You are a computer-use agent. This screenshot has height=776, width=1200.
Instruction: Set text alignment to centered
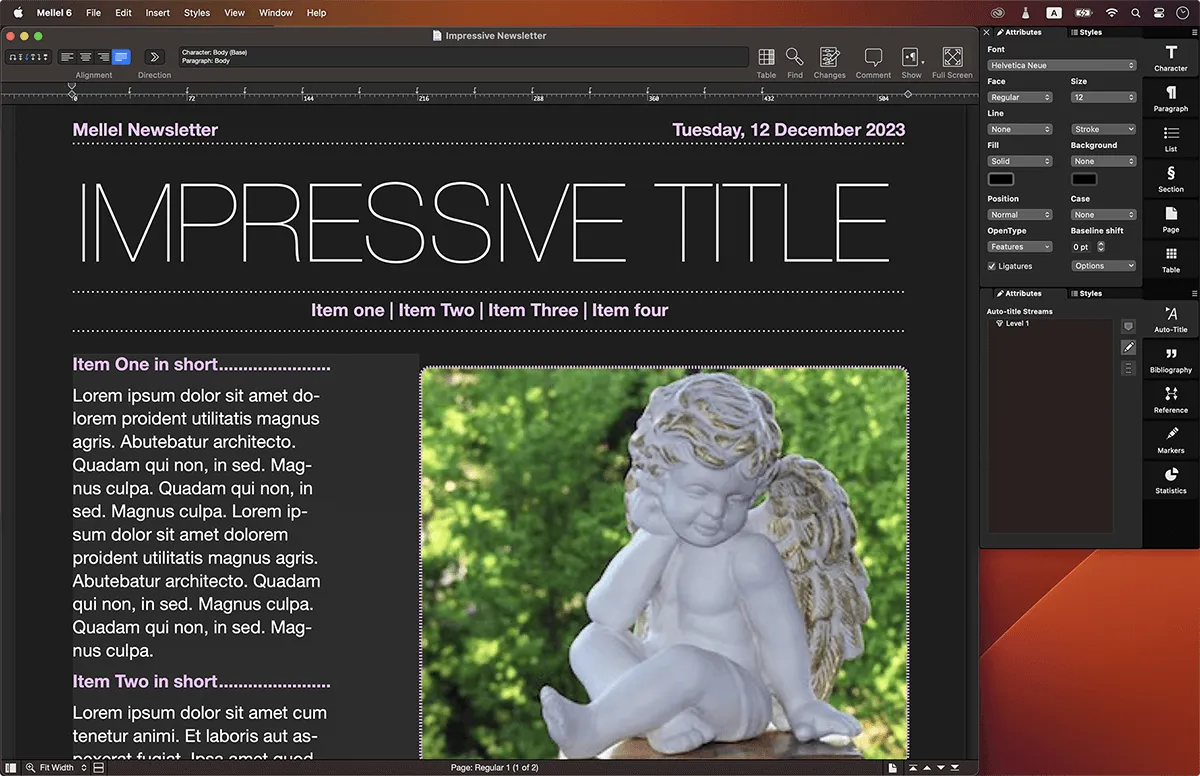85,57
